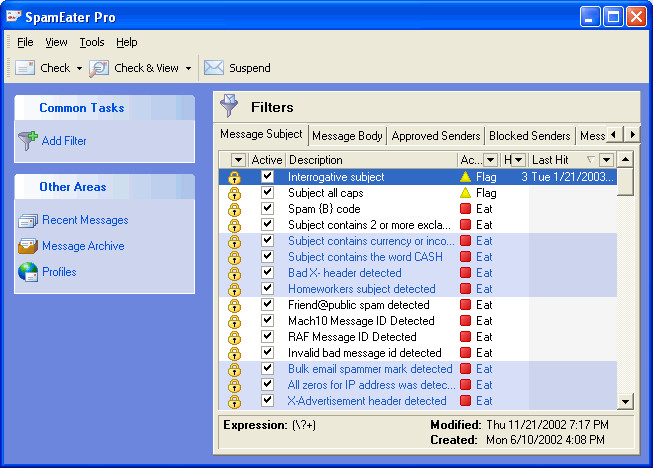Click the Check & View magnifier icon

tap(99, 68)
